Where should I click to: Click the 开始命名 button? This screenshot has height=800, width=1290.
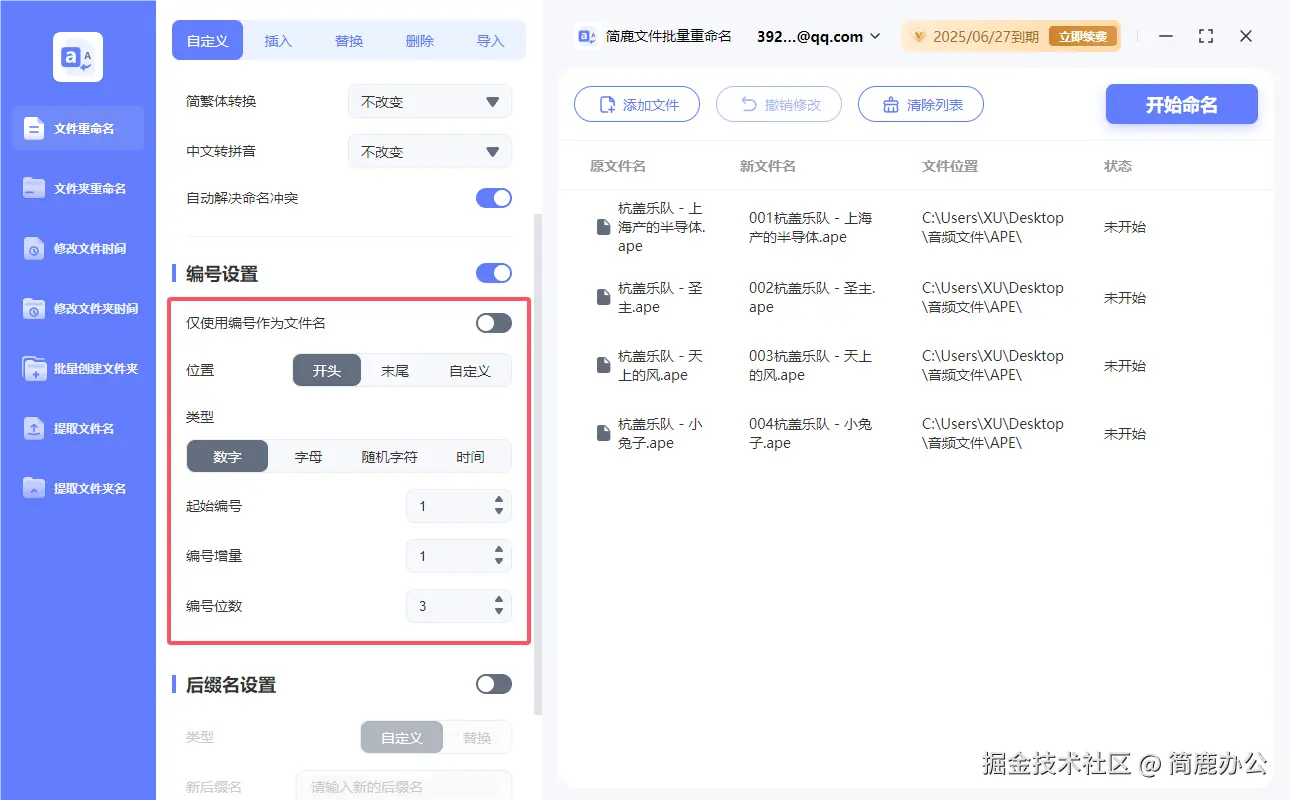1181,104
